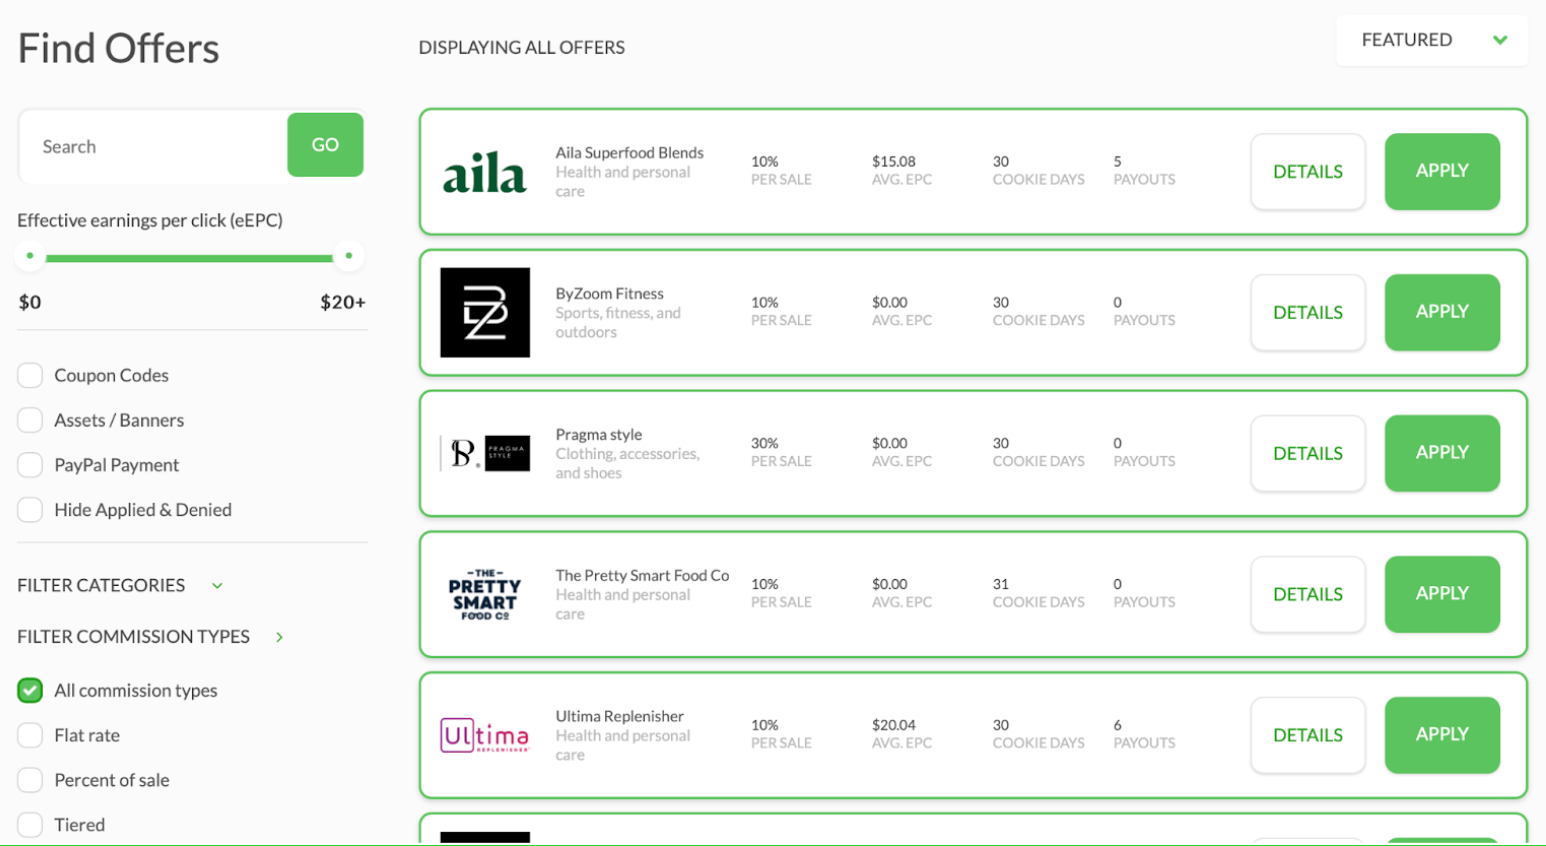Click the Pragma style logo

pos(485,453)
